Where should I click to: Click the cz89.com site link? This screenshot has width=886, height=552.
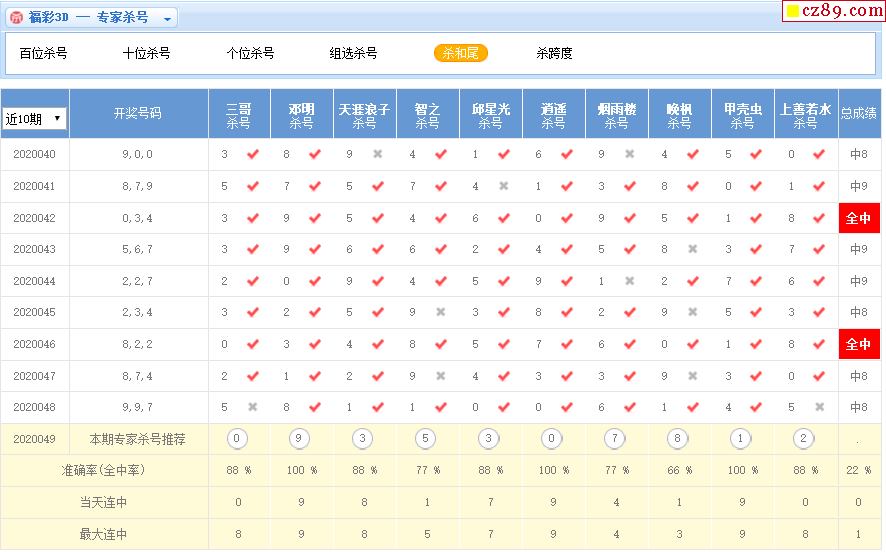(x=829, y=12)
